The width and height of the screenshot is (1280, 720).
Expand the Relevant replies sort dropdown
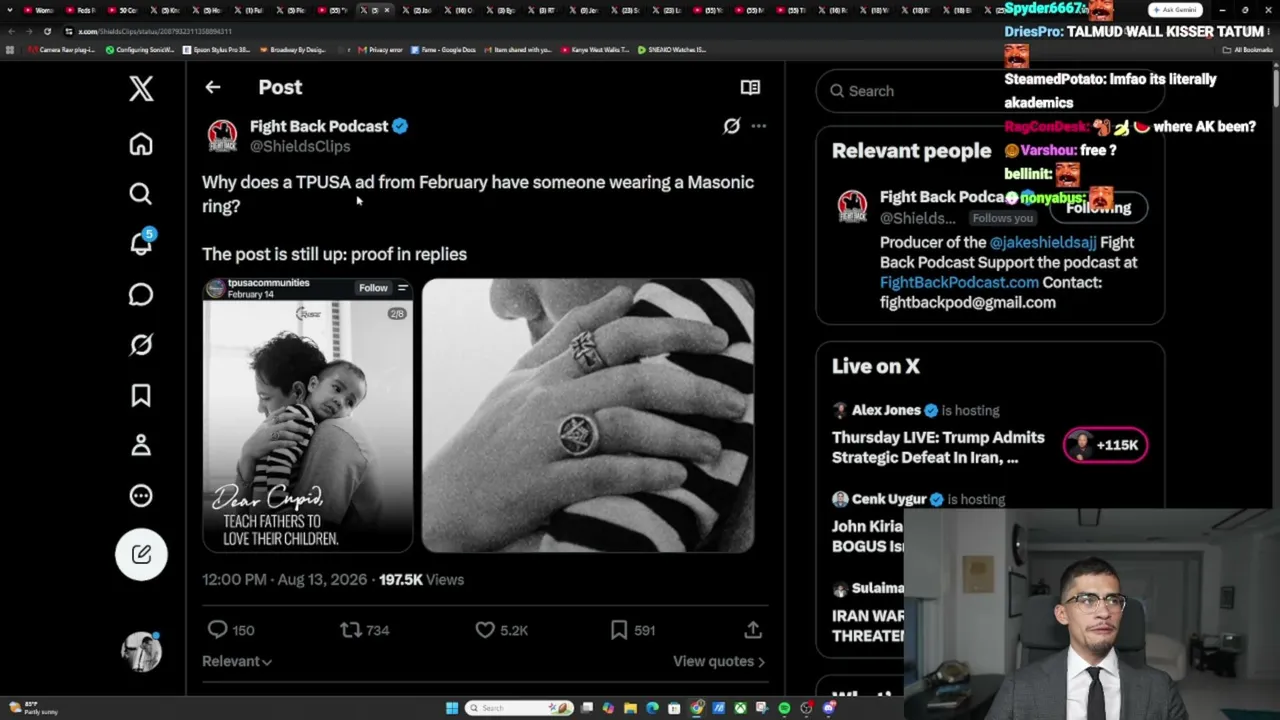237,661
